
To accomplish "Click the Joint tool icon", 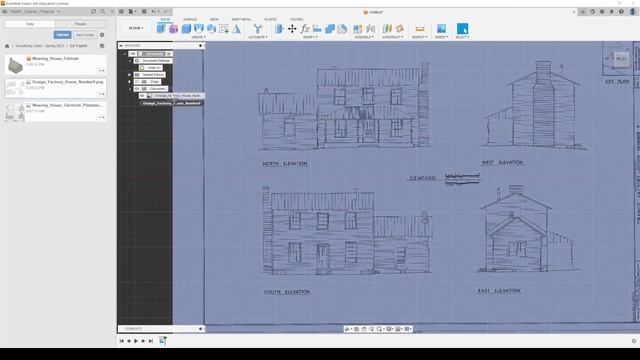I will (371, 29).
